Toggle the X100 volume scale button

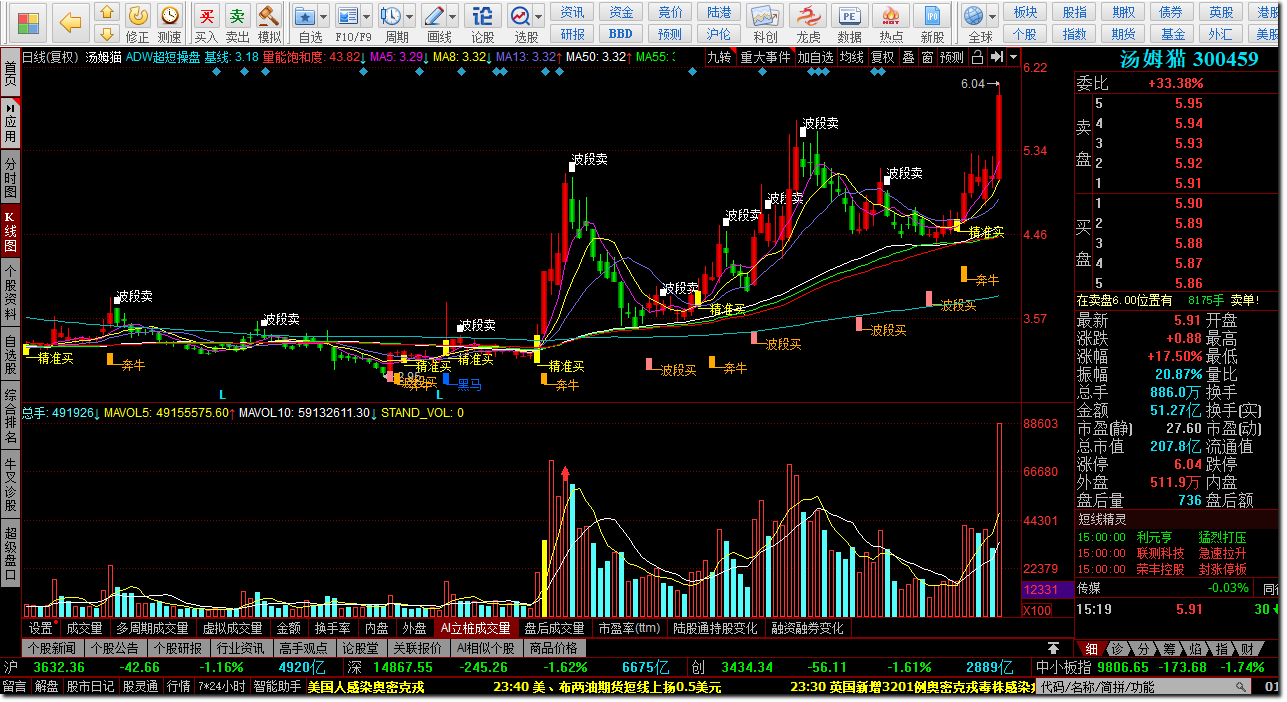tap(1037, 610)
